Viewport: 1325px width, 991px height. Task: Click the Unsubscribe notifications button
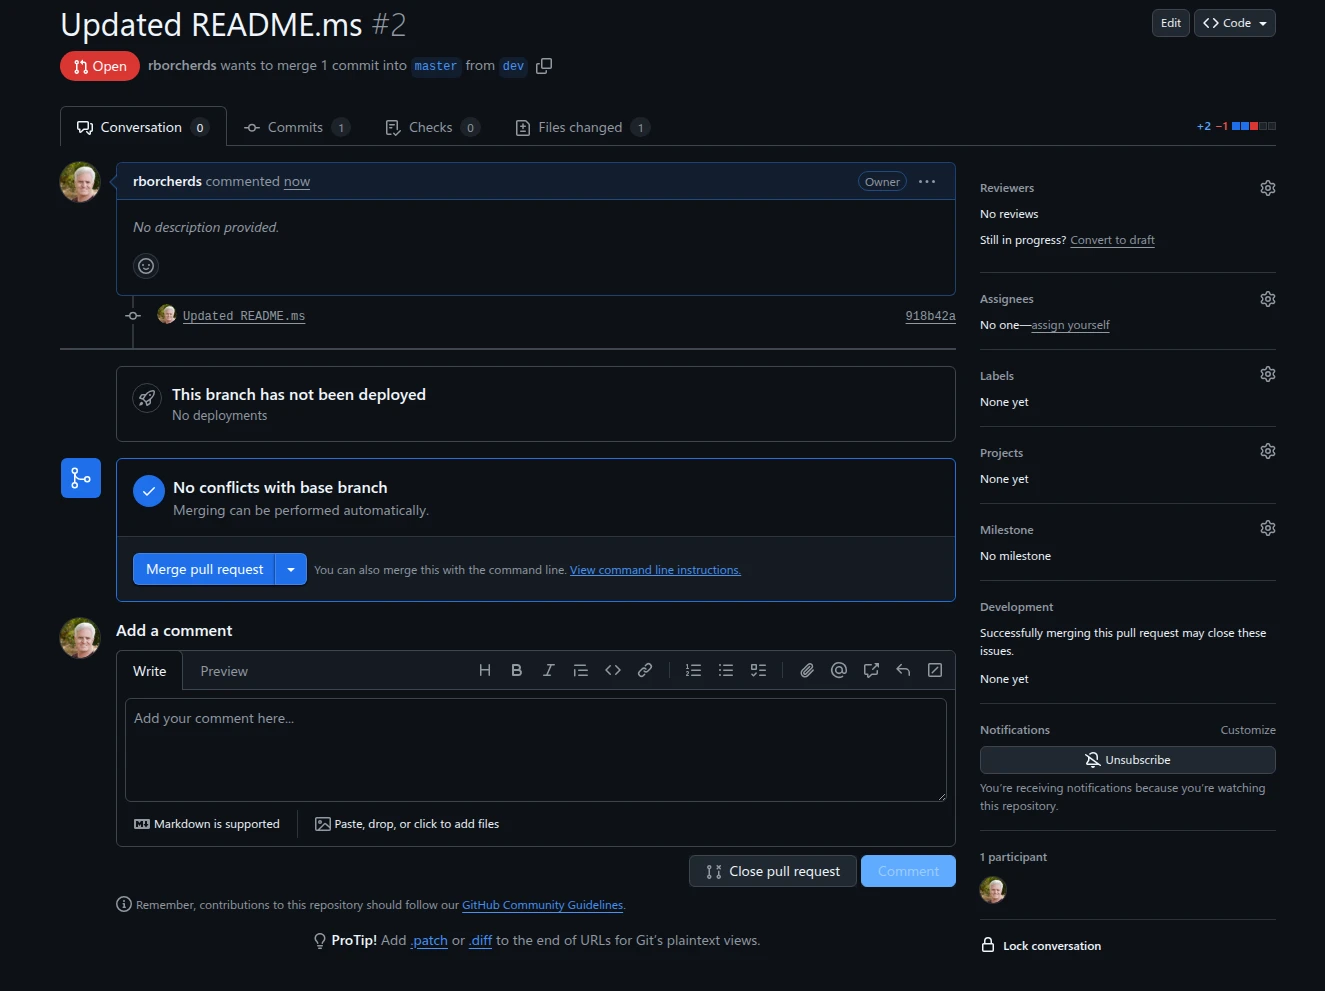click(x=1128, y=760)
